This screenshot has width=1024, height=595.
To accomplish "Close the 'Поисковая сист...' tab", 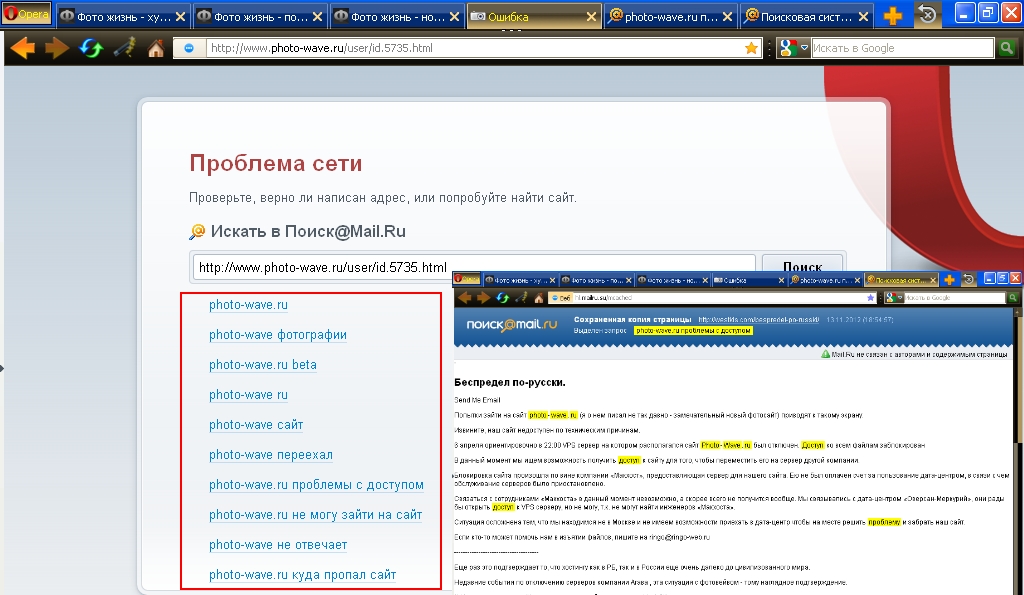I will 861,17.
